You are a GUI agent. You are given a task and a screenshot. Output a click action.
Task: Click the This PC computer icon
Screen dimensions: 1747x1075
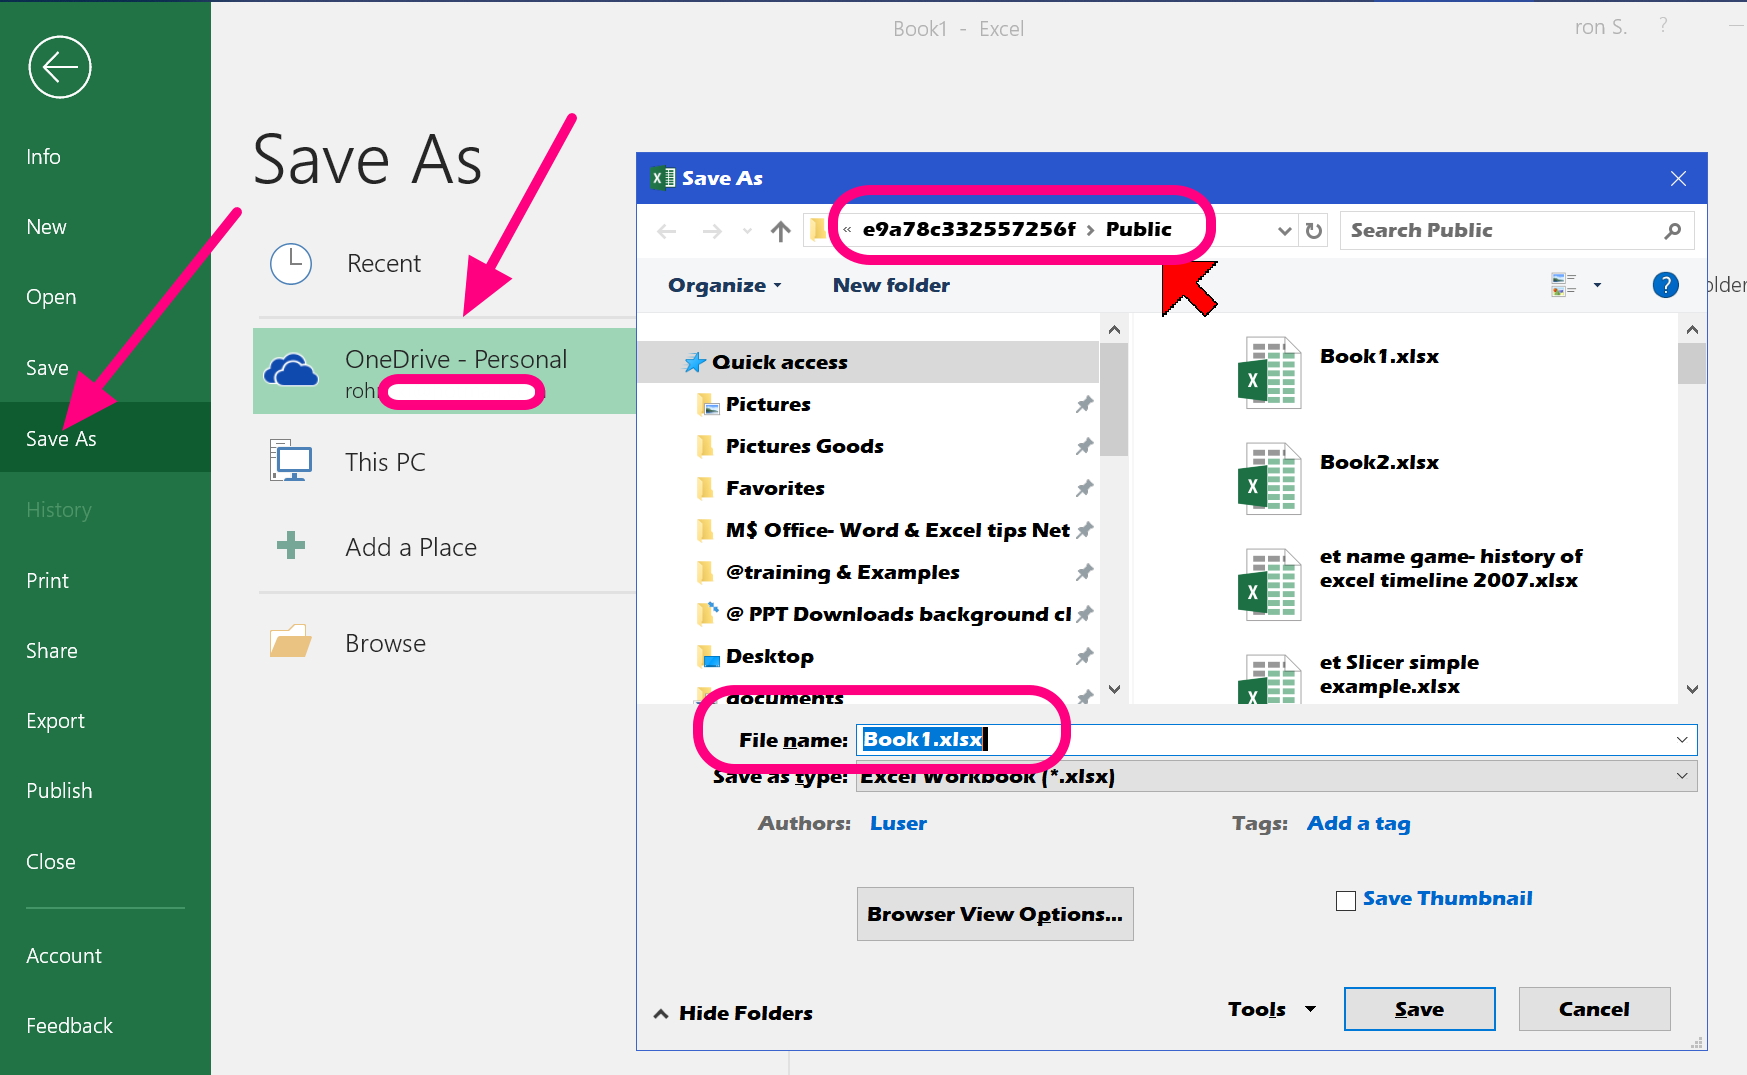(x=291, y=461)
